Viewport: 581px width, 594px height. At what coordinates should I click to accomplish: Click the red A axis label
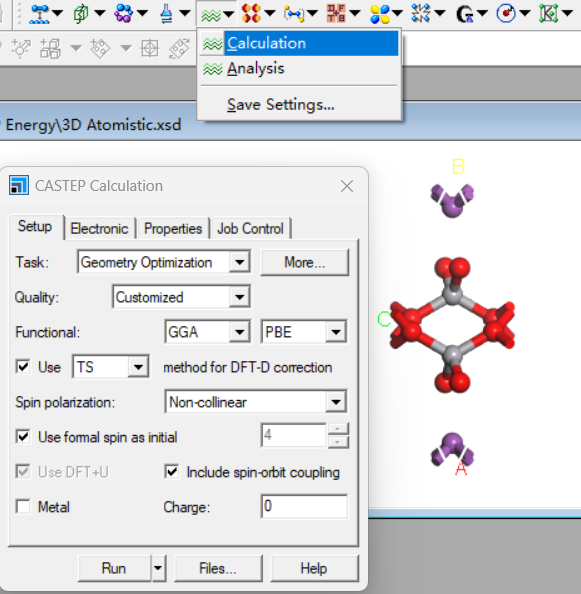pyautogui.click(x=461, y=468)
